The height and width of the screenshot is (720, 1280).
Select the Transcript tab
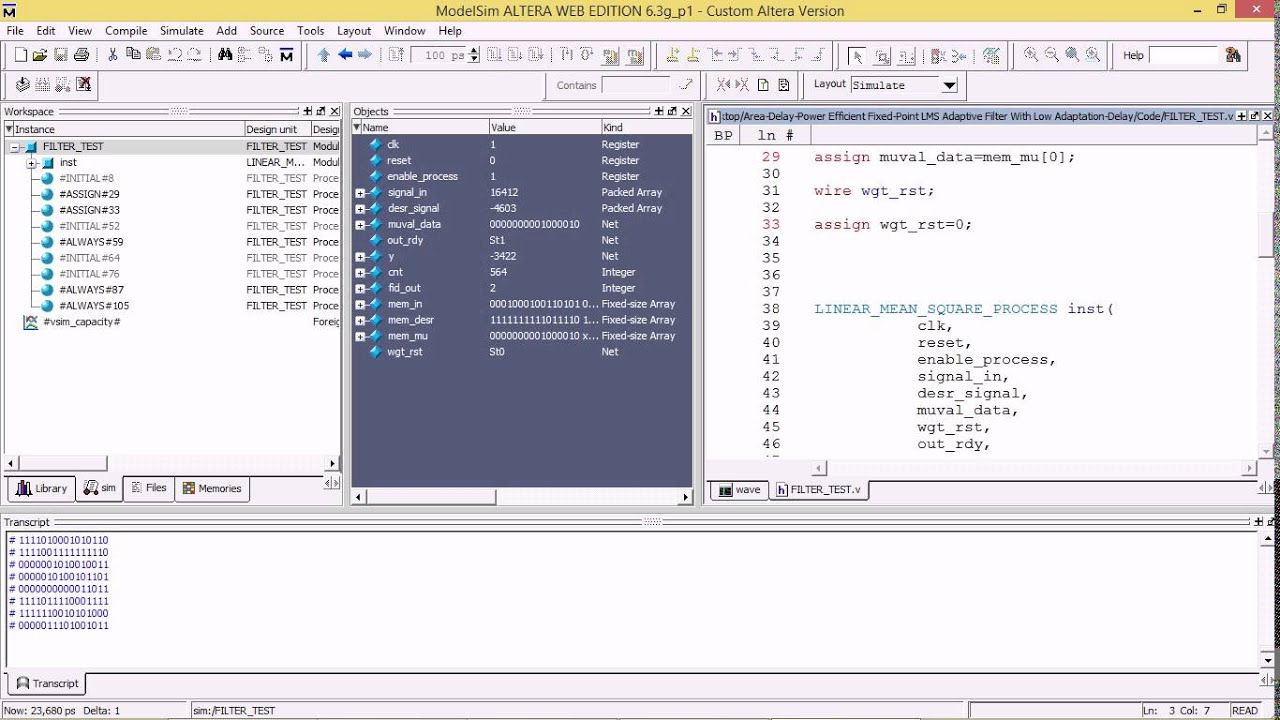46,683
